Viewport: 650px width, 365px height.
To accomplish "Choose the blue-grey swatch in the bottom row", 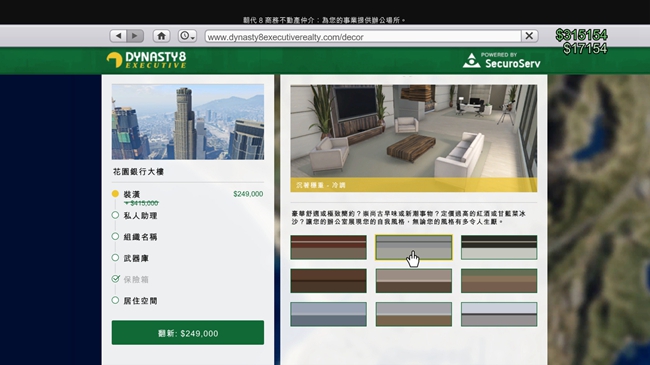I will point(328,314).
